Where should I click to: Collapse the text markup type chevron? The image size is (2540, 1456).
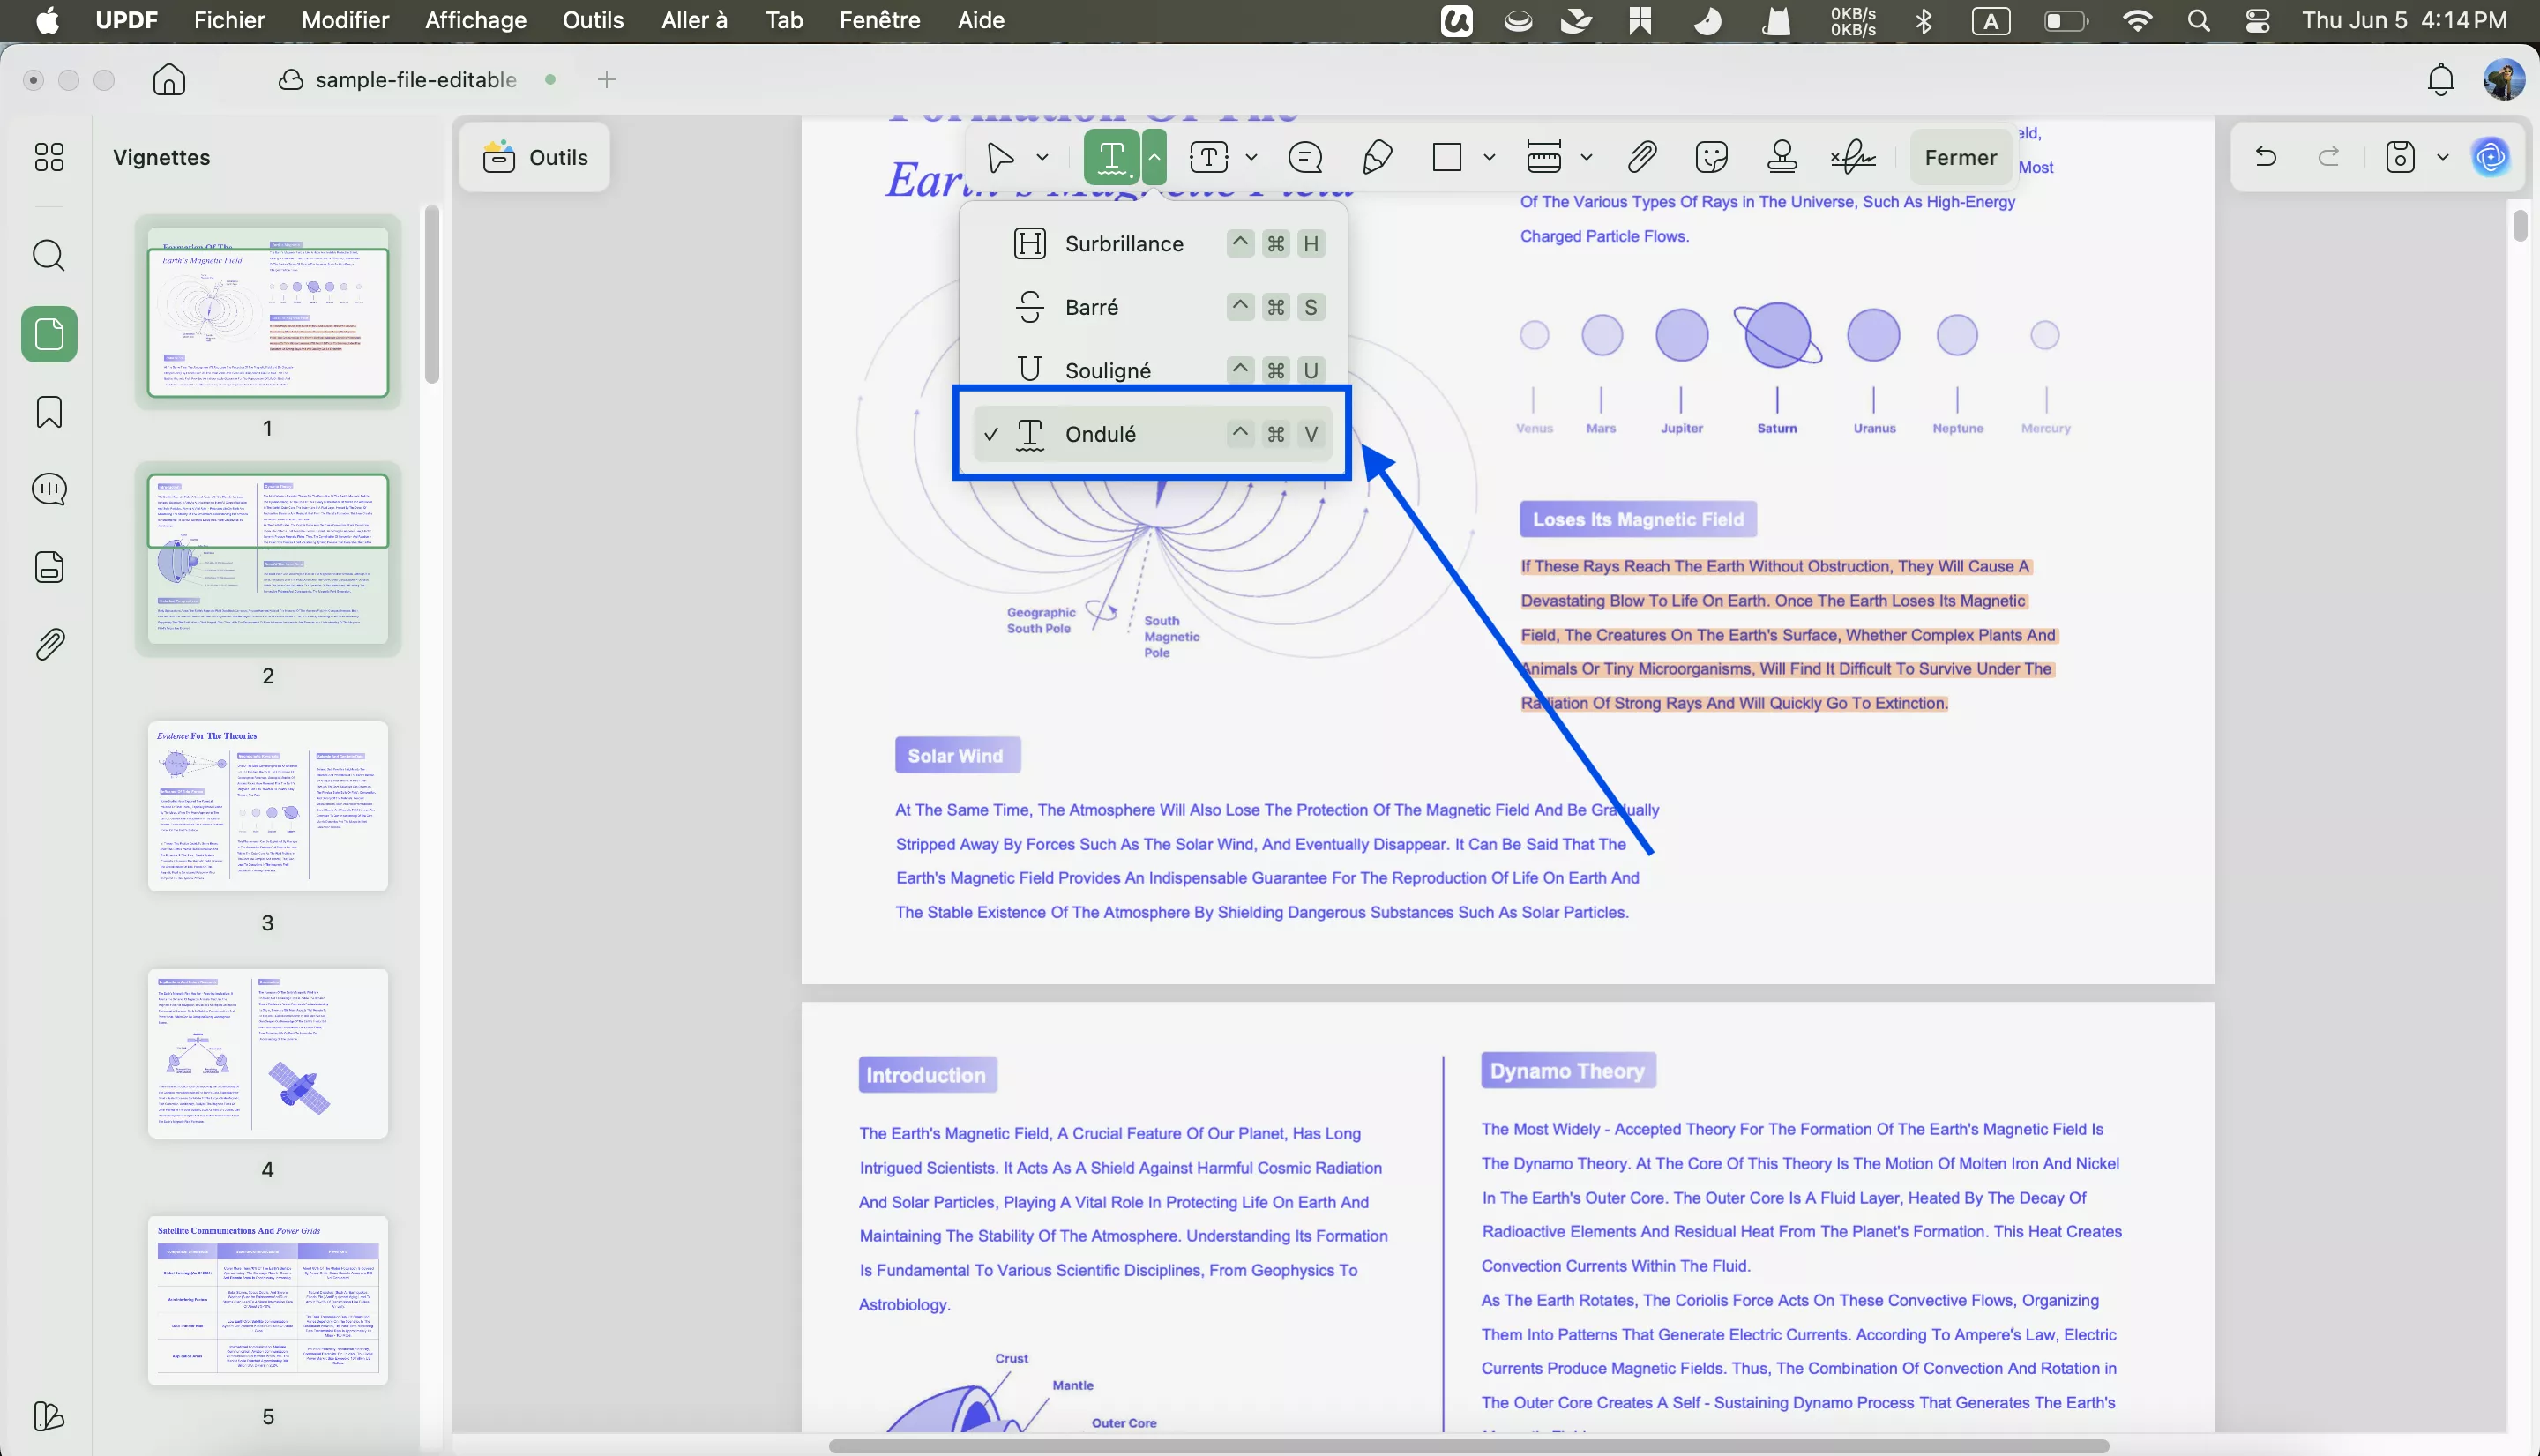tap(1154, 157)
